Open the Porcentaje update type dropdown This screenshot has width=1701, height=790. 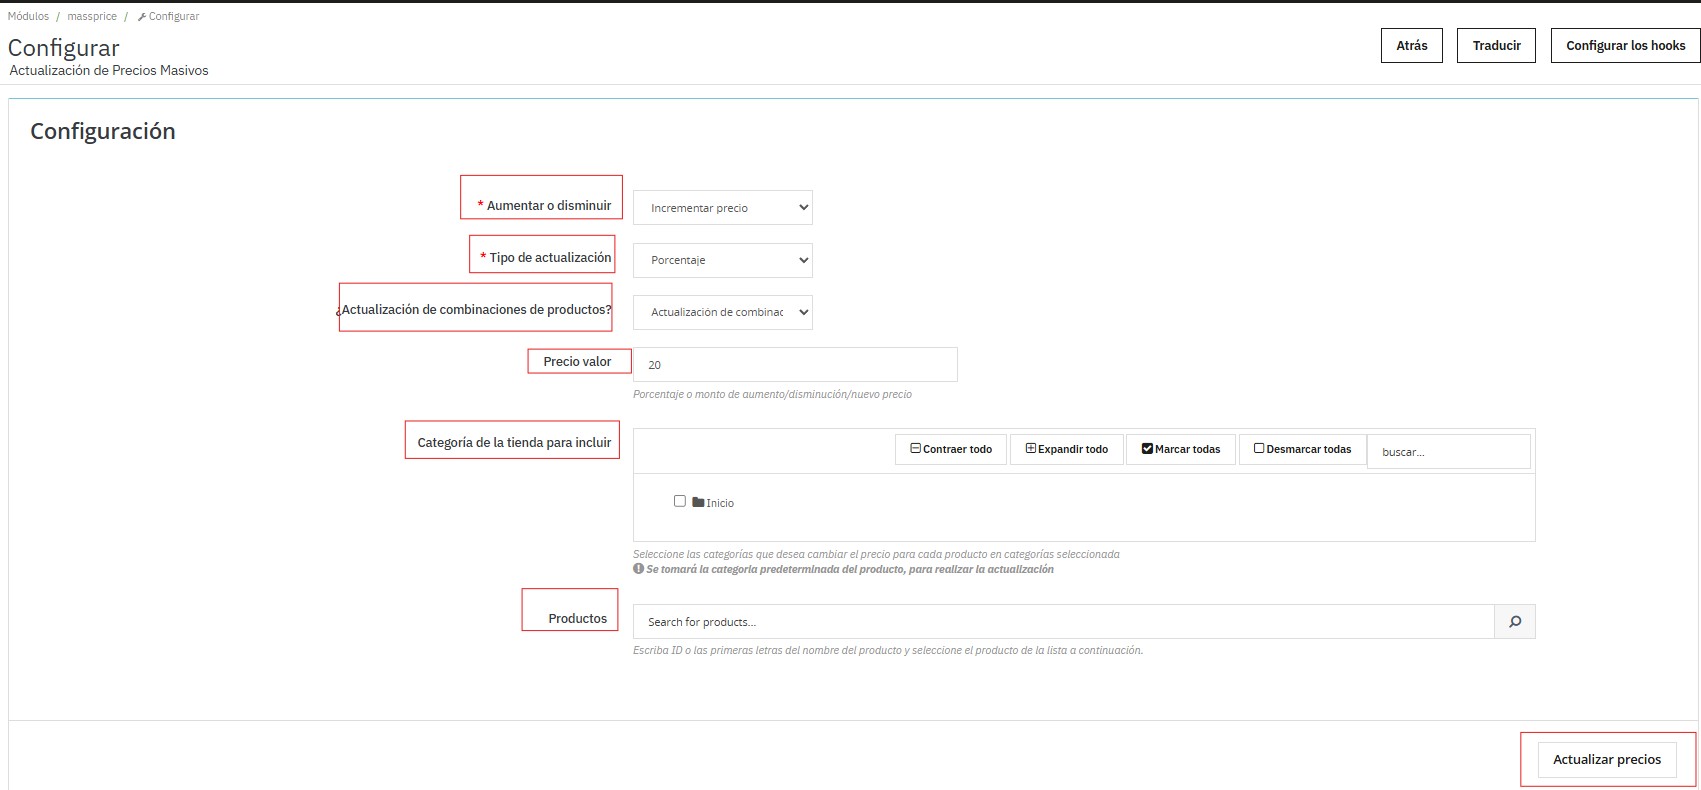point(722,260)
